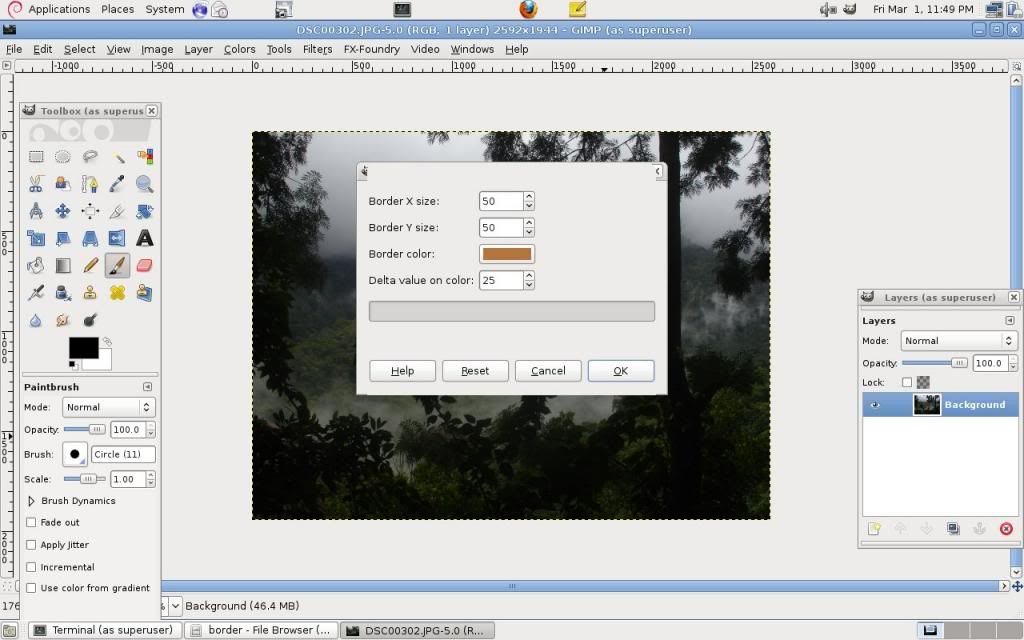Viewport: 1024px width, 640px height.
Task: Click OK in the border dialog
Action: 620,371
